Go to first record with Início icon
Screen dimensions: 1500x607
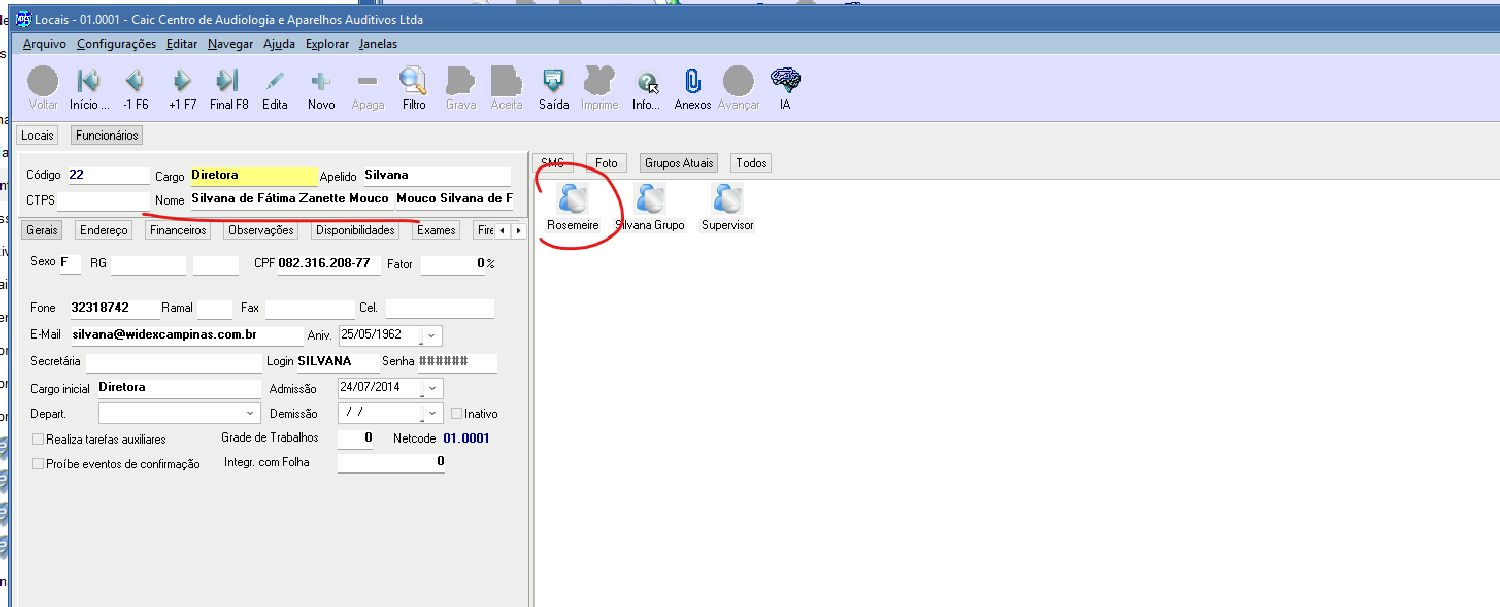click(89, 81)
